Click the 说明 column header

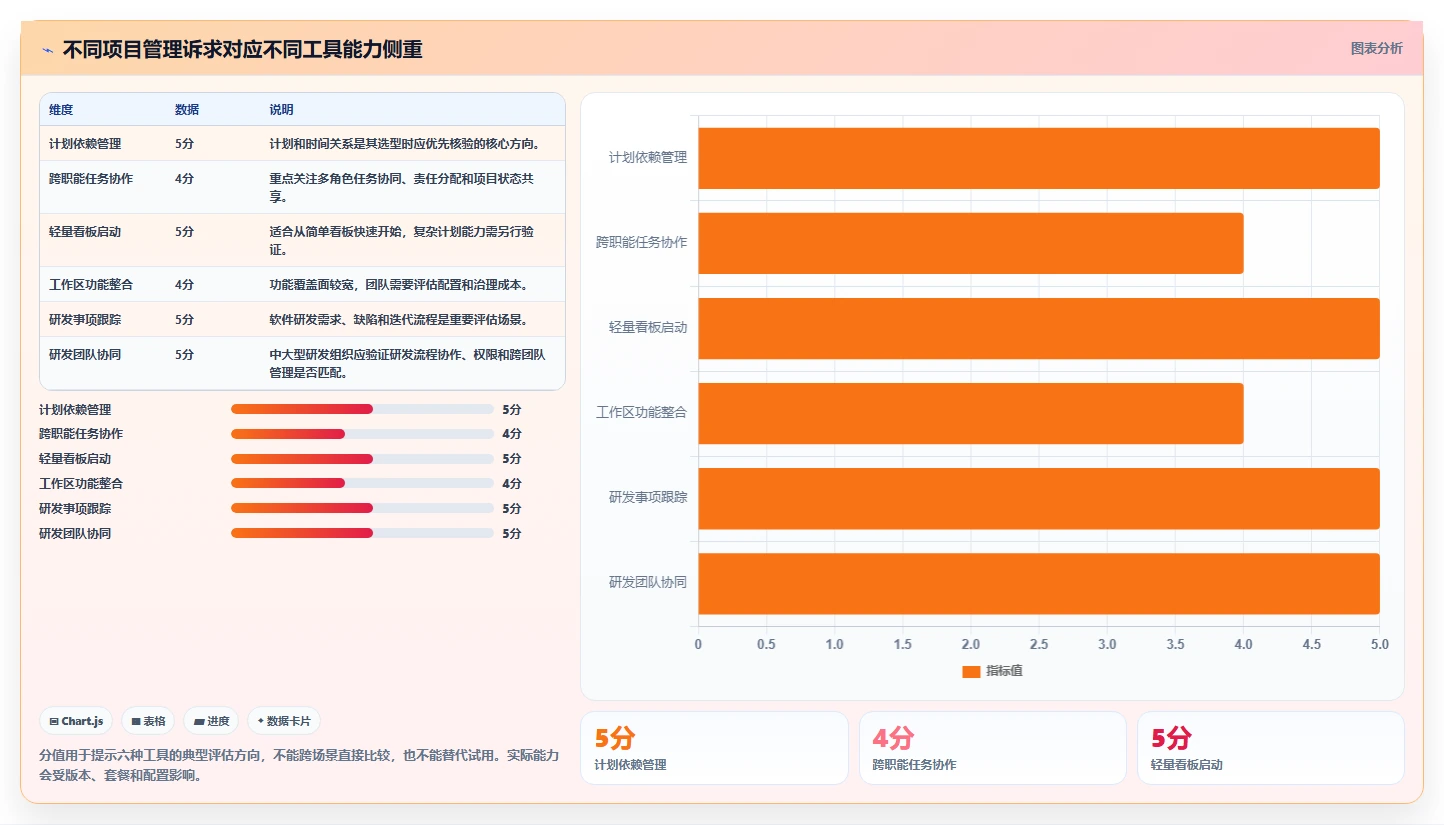[x=281, y=110]
